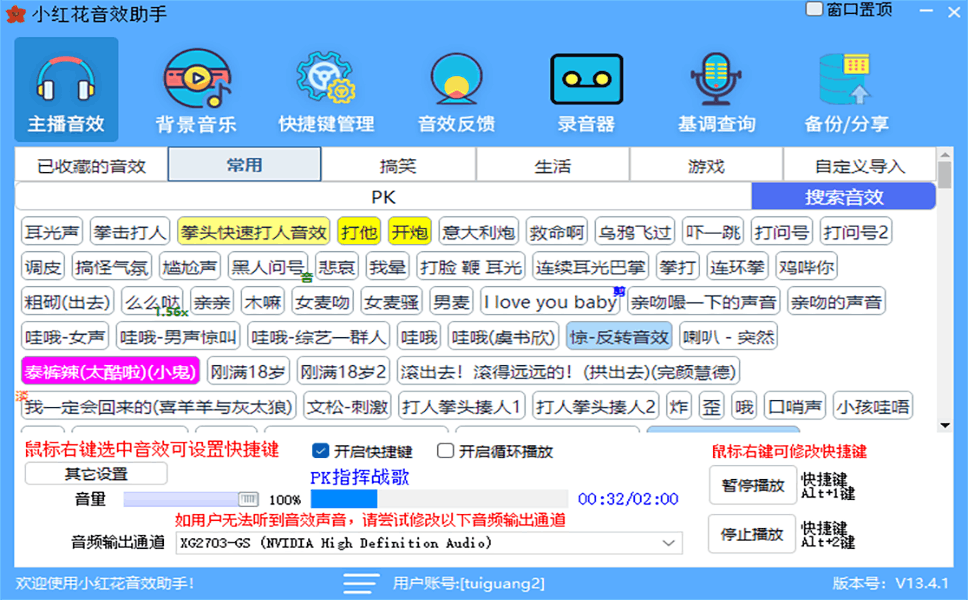Play 我一定会回来的 sound effect
The image size is (968, 600).
click(x=159, y=407)
